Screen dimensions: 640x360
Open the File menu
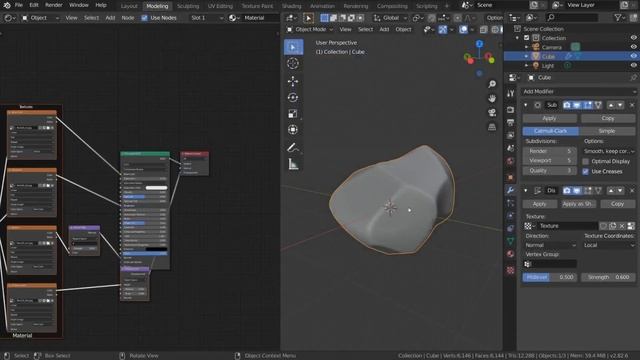(19, 5)
